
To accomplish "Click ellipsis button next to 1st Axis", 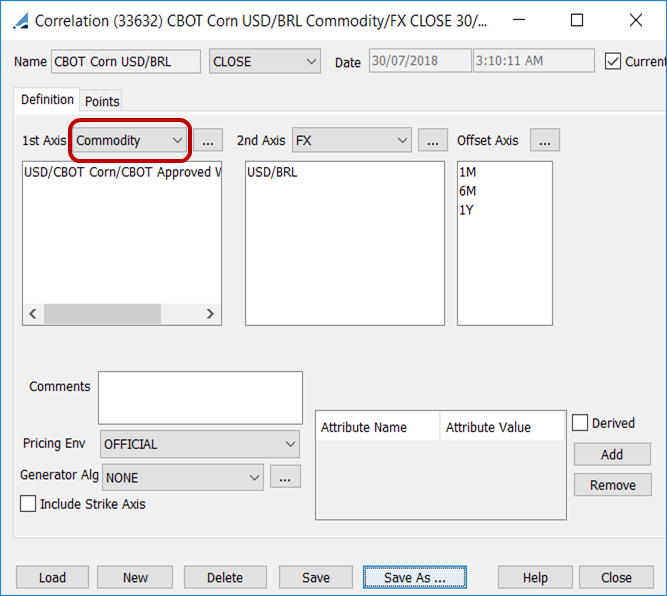I will pos(208,140).
